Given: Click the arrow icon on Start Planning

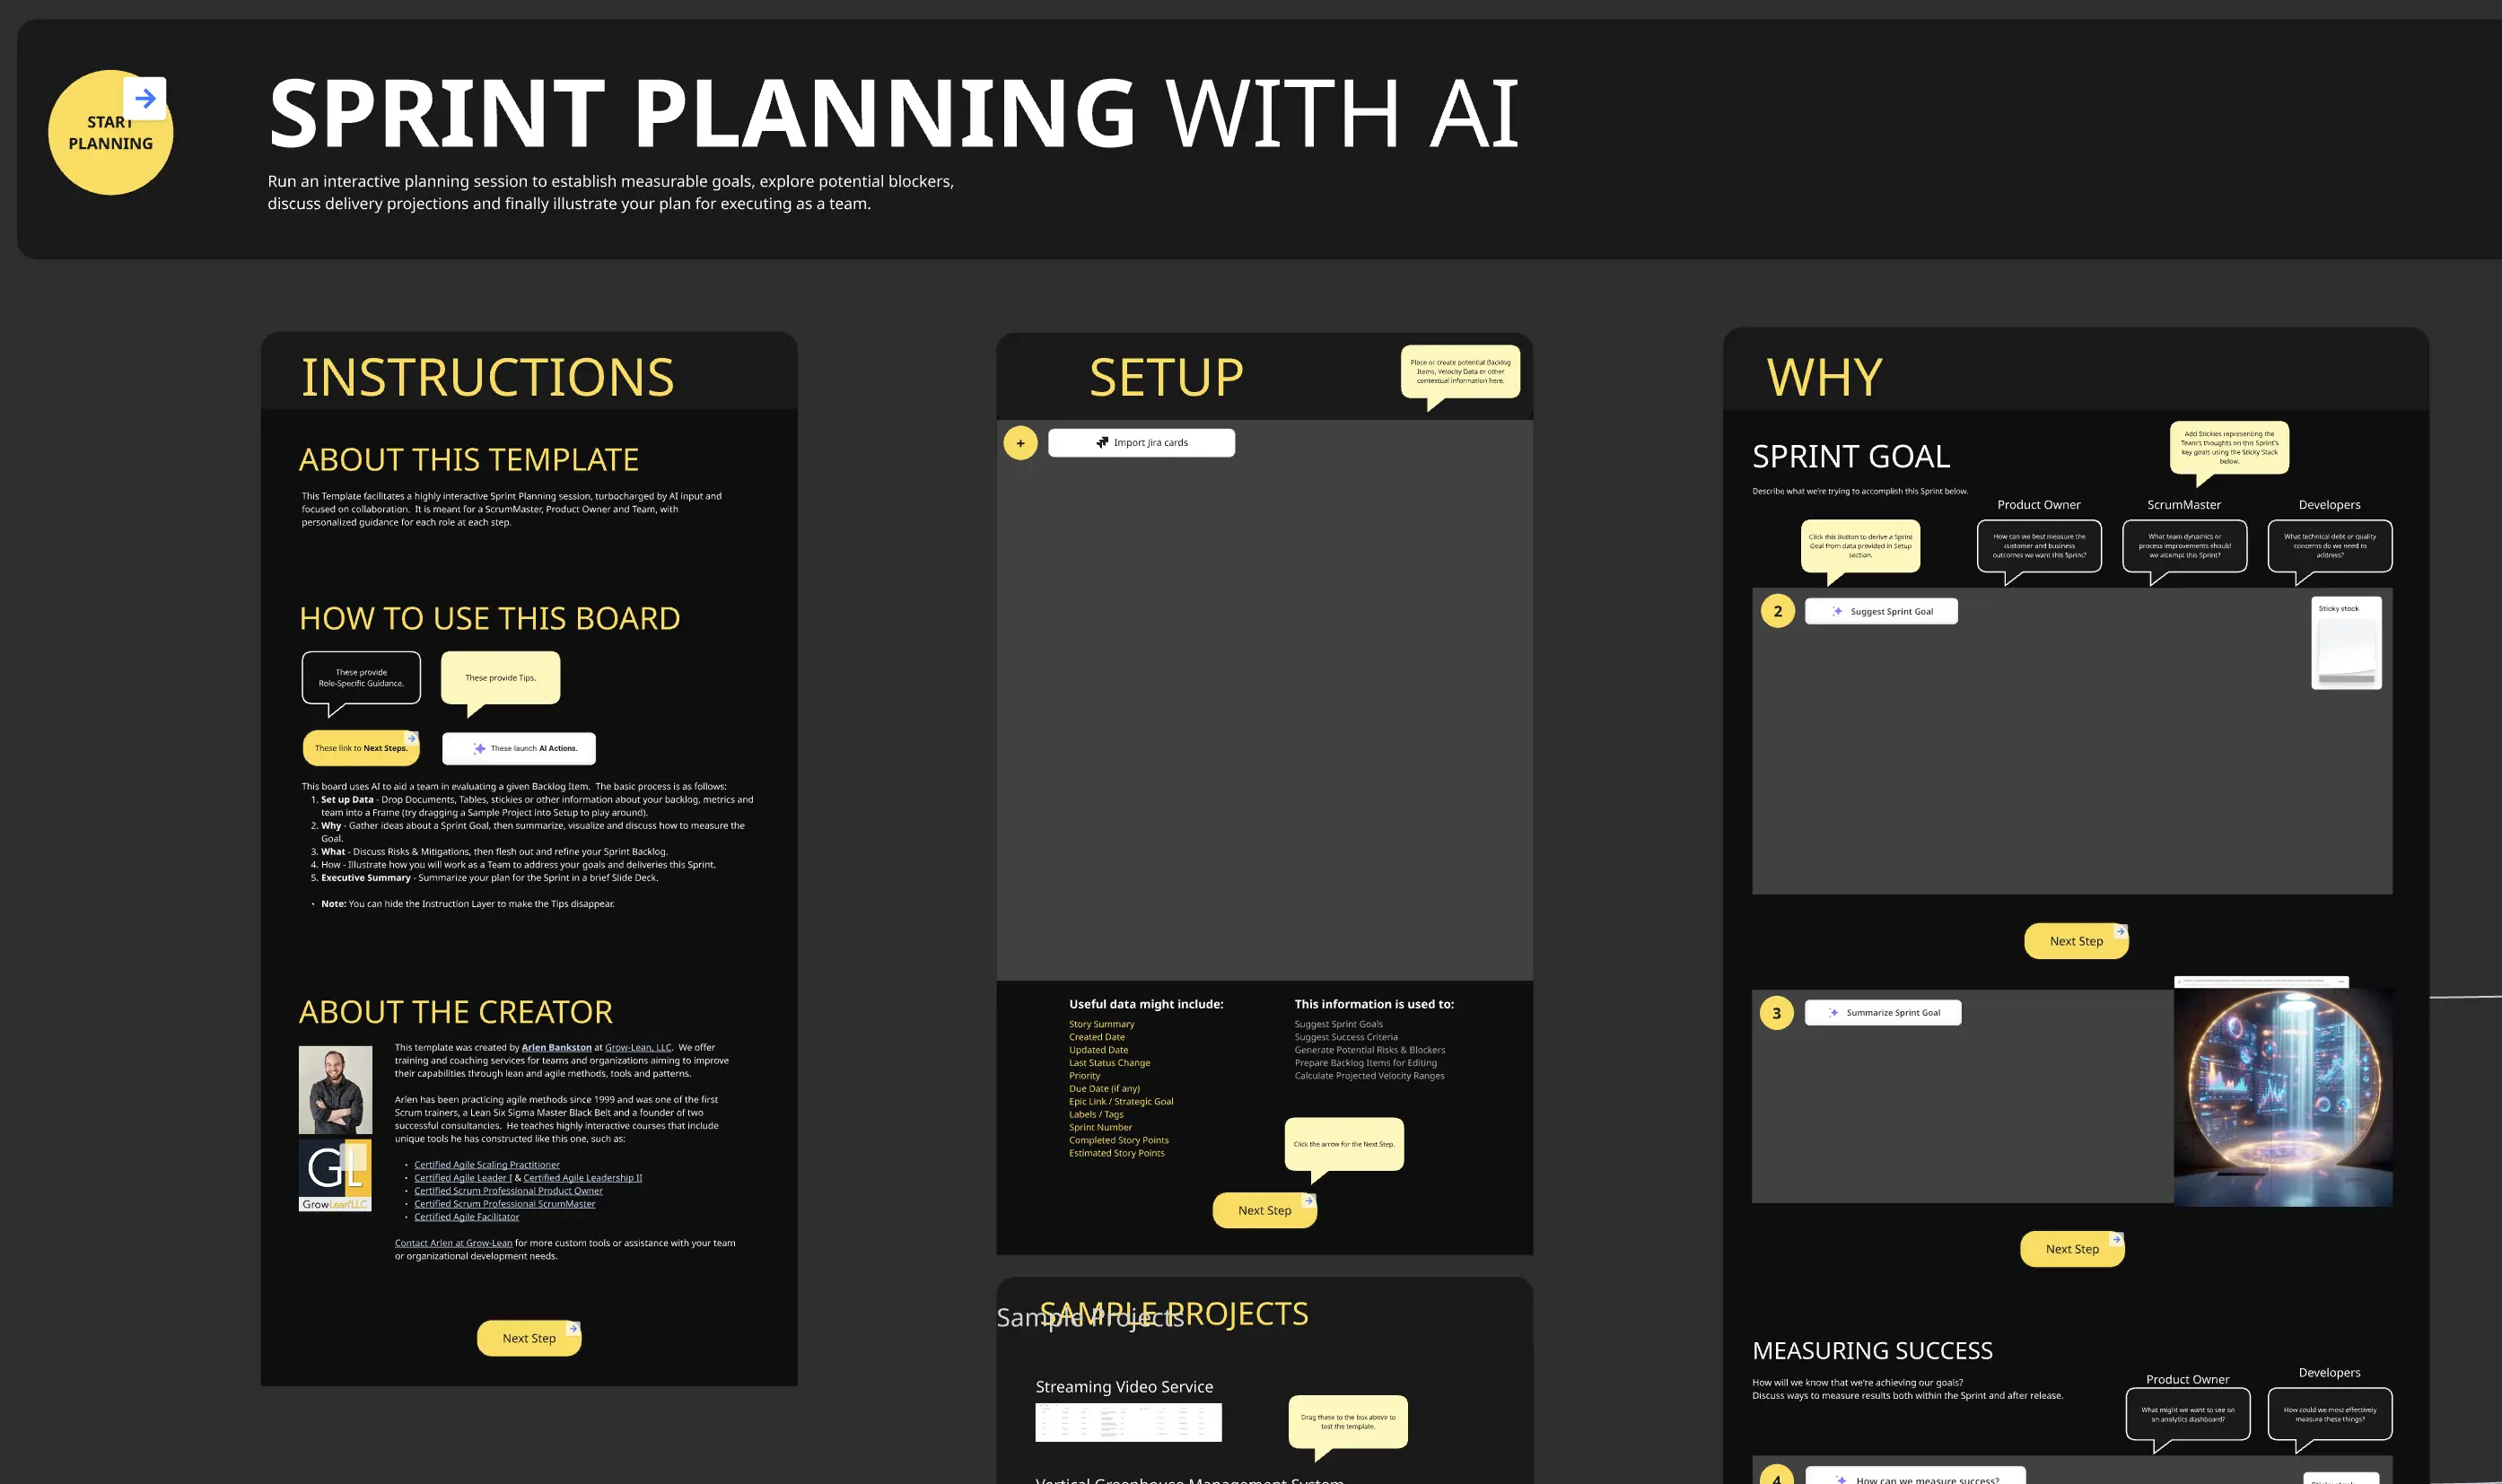Looking at the screenshot, I should point(145,98).
